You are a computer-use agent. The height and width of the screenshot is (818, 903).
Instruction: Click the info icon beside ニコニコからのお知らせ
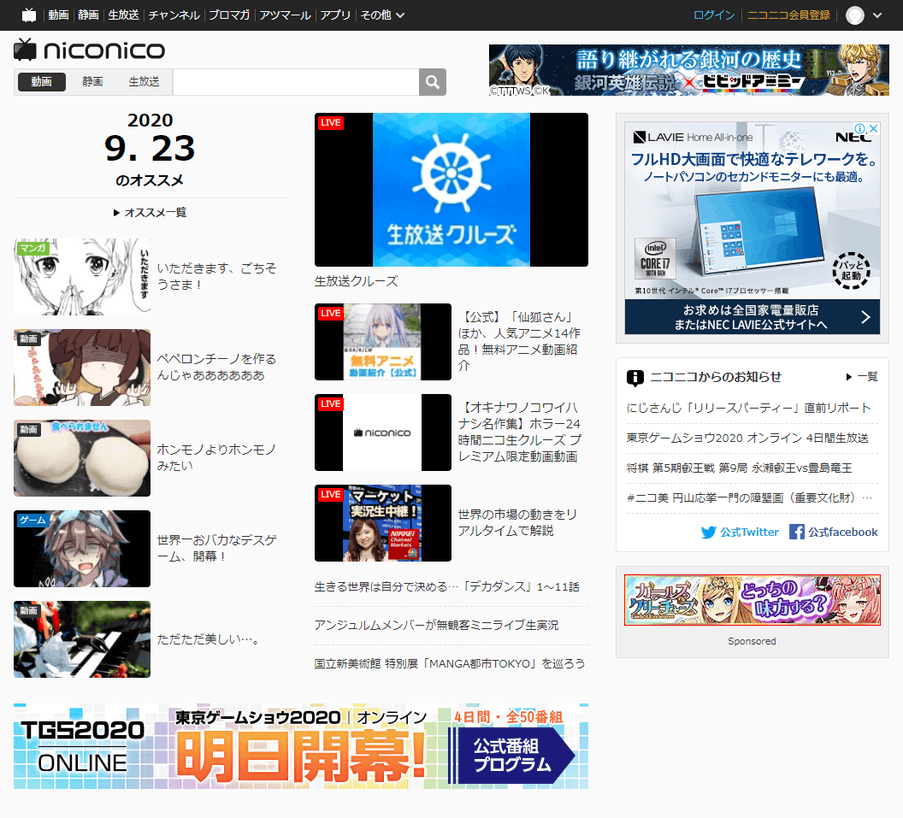(635, 378)
